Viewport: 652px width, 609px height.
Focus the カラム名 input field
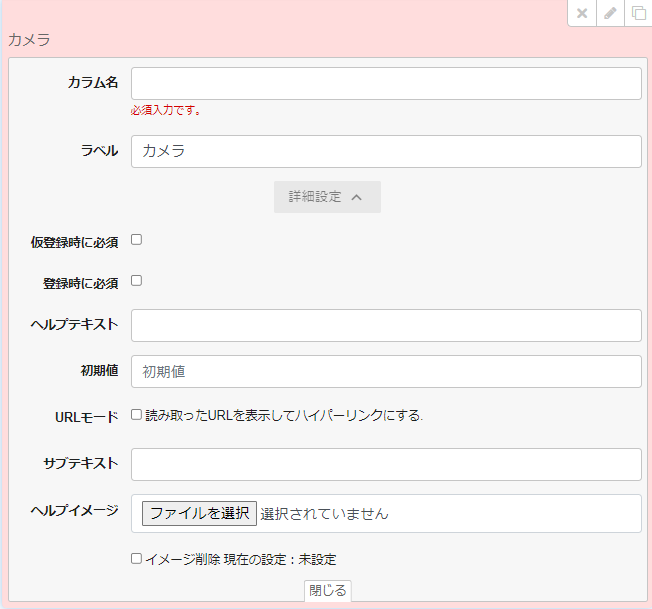pos(386,84)
